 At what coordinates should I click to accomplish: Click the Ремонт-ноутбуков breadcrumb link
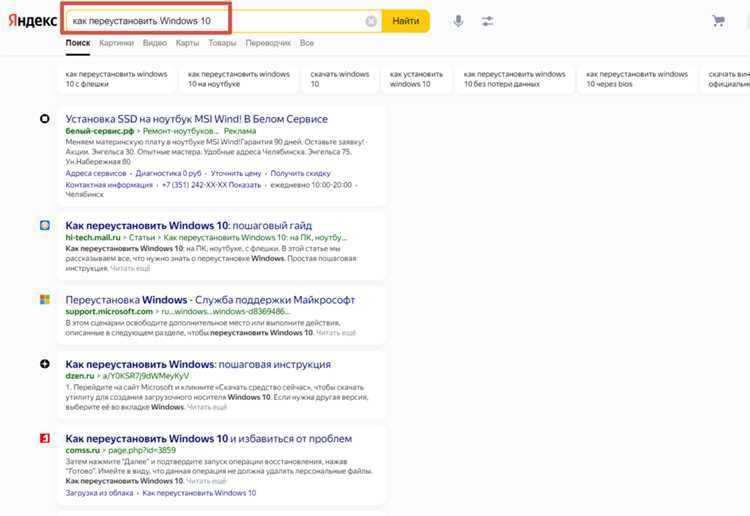[x=180, y=131]
